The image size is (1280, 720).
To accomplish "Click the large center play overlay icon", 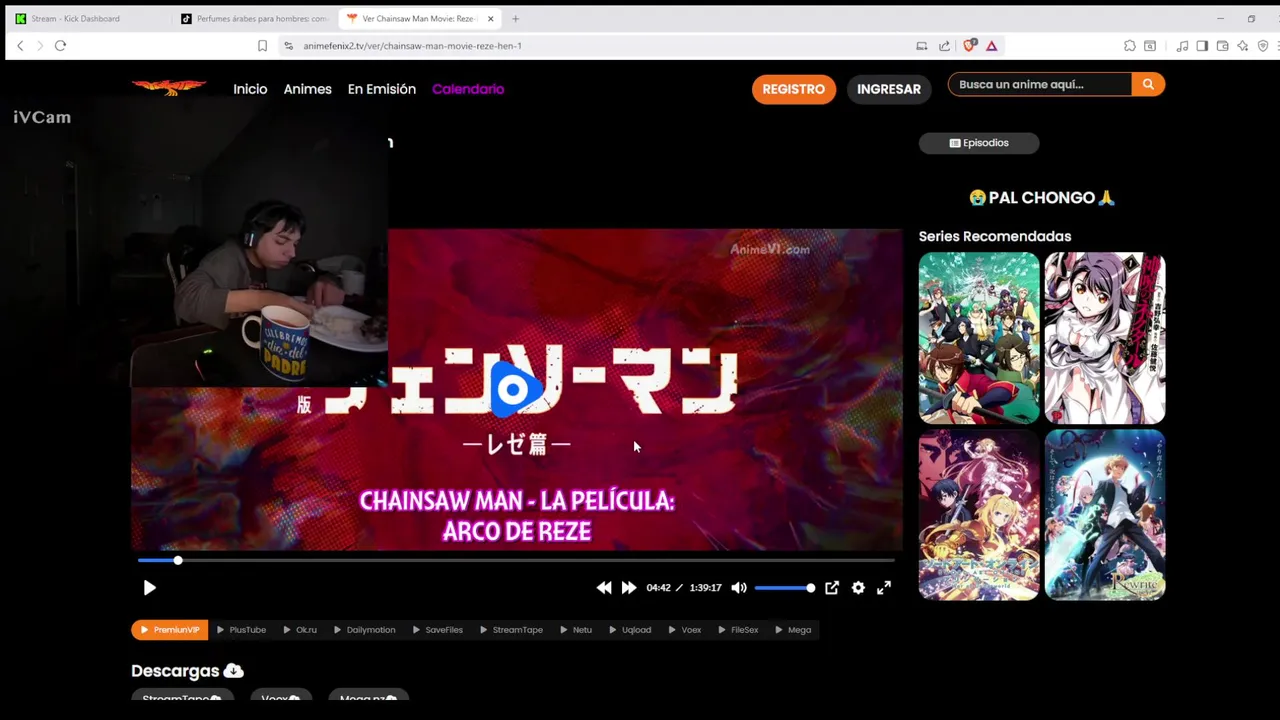I will [x=516, y=390].
